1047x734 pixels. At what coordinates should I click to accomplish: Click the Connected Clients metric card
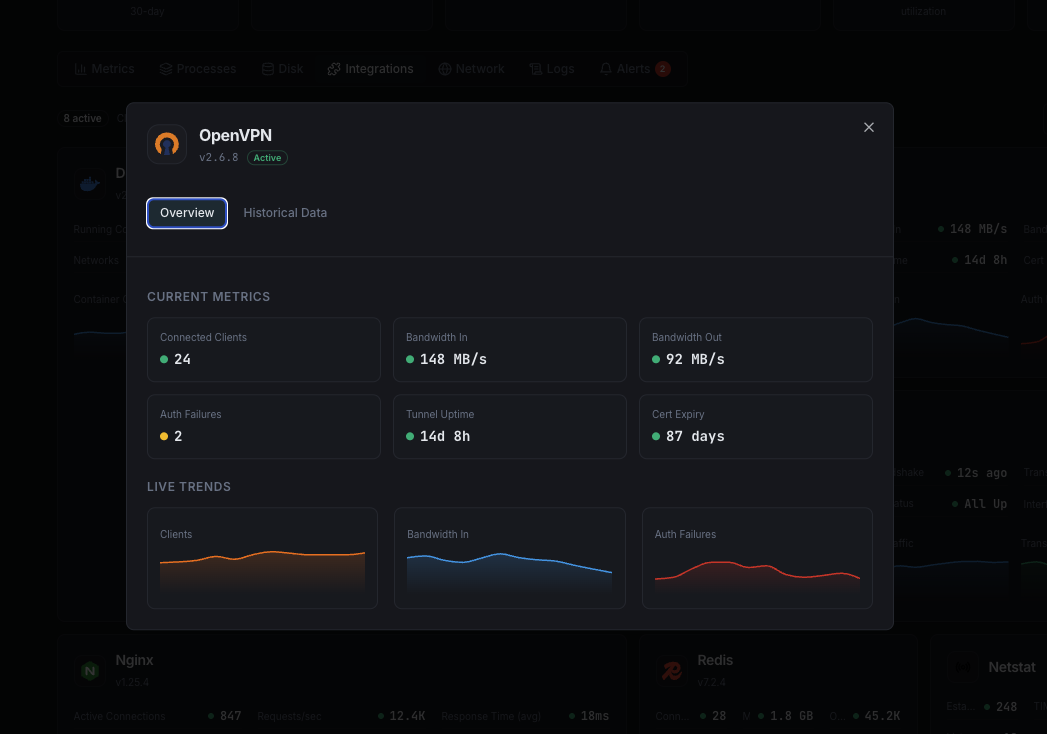(x=263, y=350)
